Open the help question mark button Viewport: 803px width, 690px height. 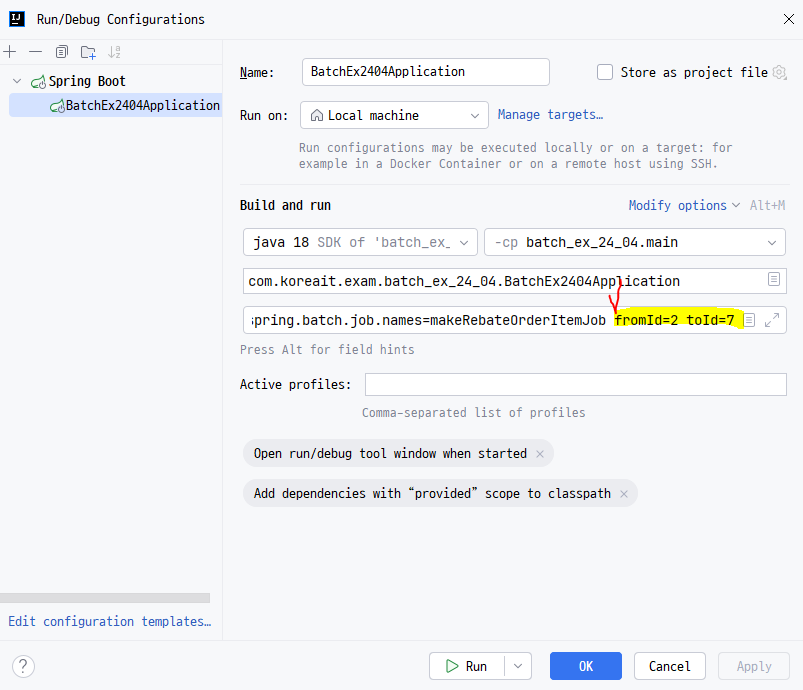(23, 666)
